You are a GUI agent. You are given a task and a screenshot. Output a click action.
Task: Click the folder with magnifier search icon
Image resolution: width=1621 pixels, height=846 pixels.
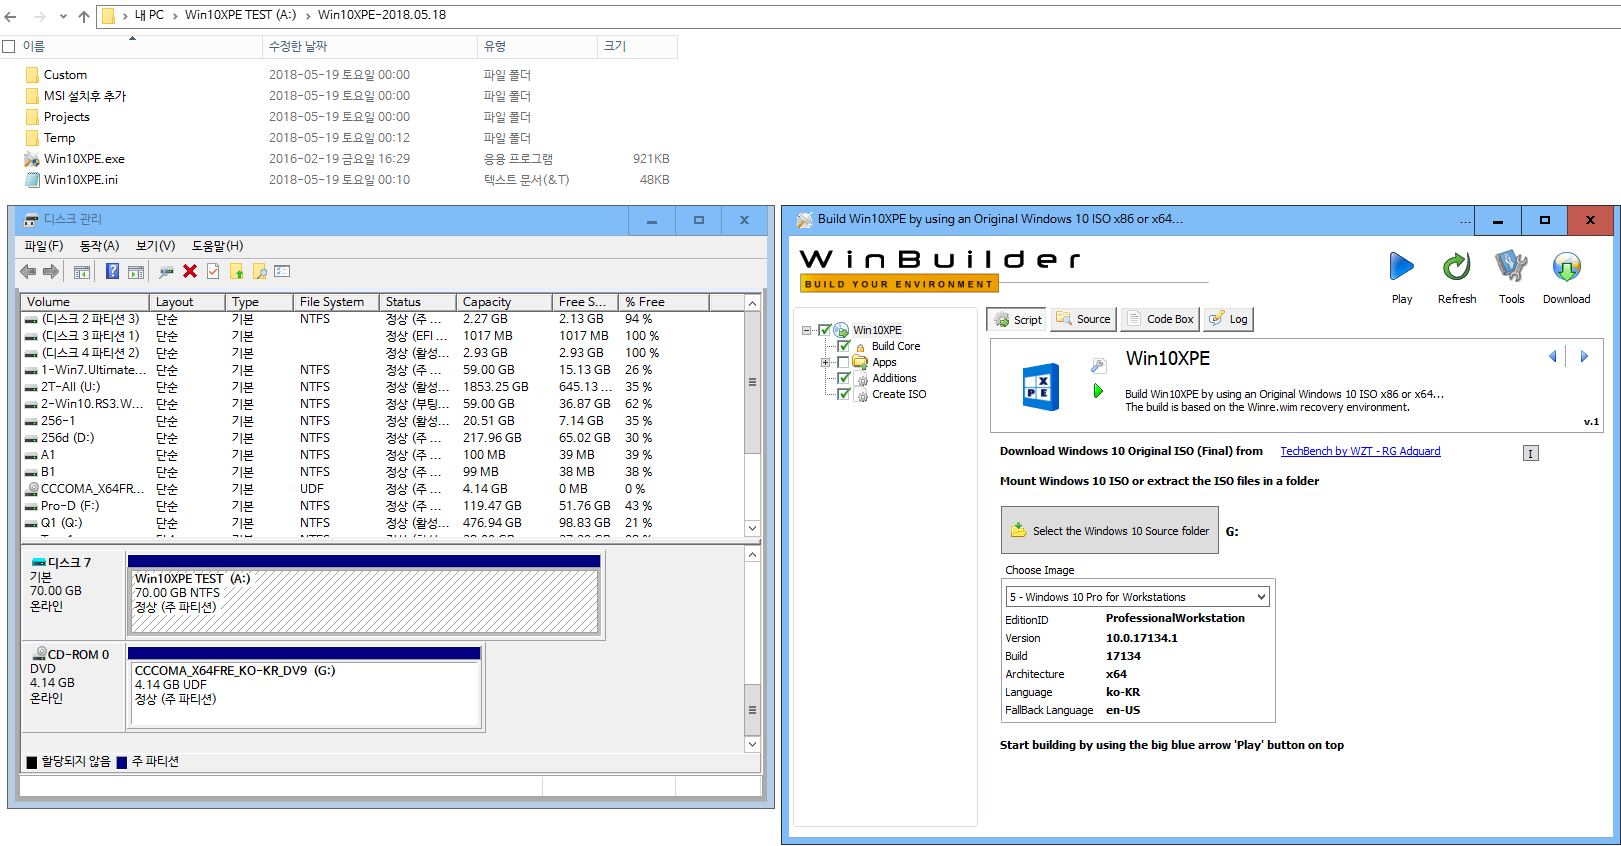tap(260, 271)
